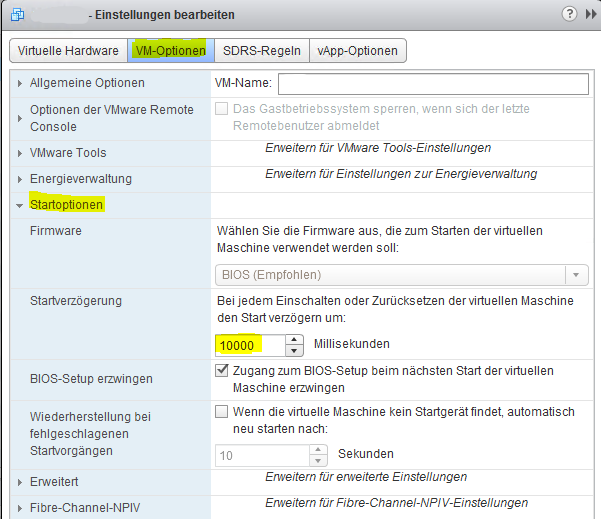Open the Firmware BIOS dropdown

tap(403, 275)
